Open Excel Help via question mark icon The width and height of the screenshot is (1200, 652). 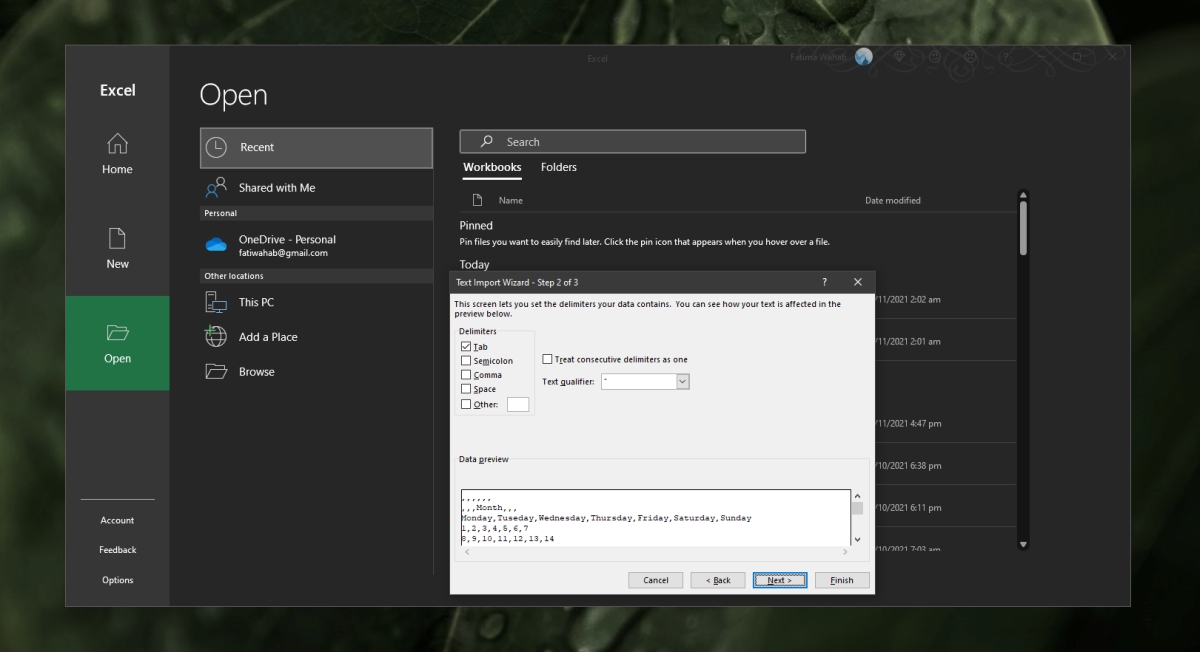point(1006,57)
